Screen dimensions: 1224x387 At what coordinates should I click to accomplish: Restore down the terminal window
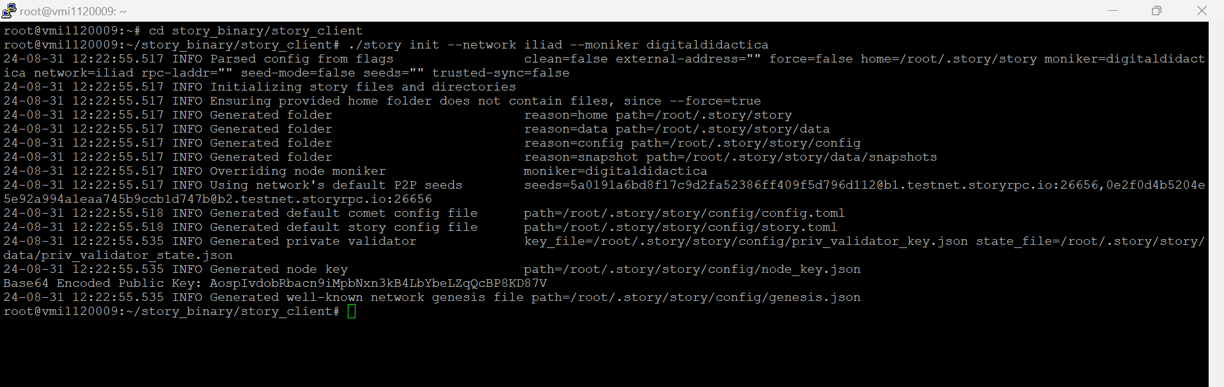1157,10
